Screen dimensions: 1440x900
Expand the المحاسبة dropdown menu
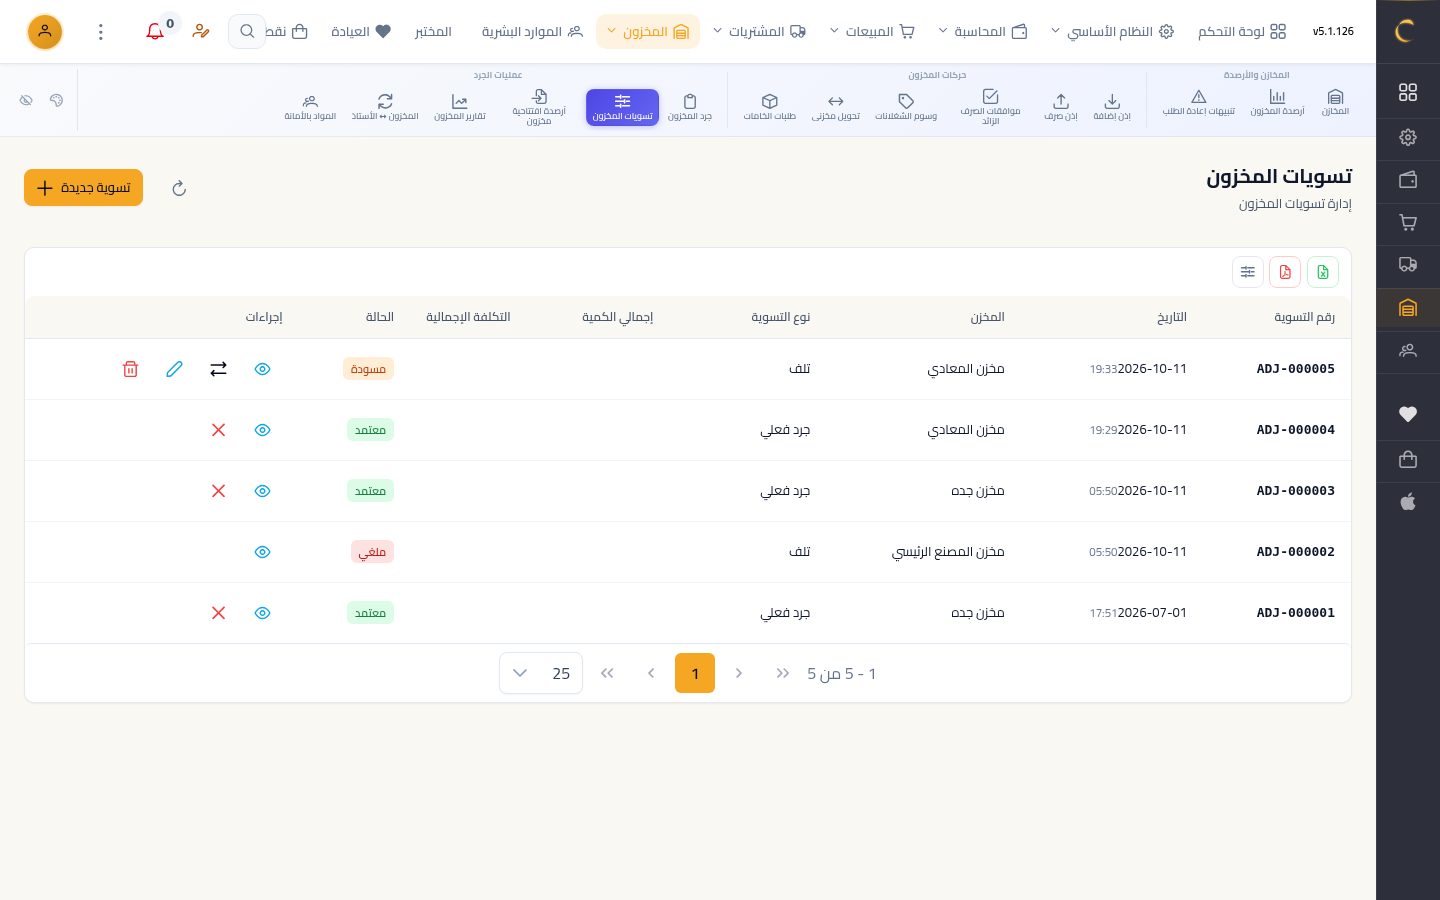click(x=983, y=32)
